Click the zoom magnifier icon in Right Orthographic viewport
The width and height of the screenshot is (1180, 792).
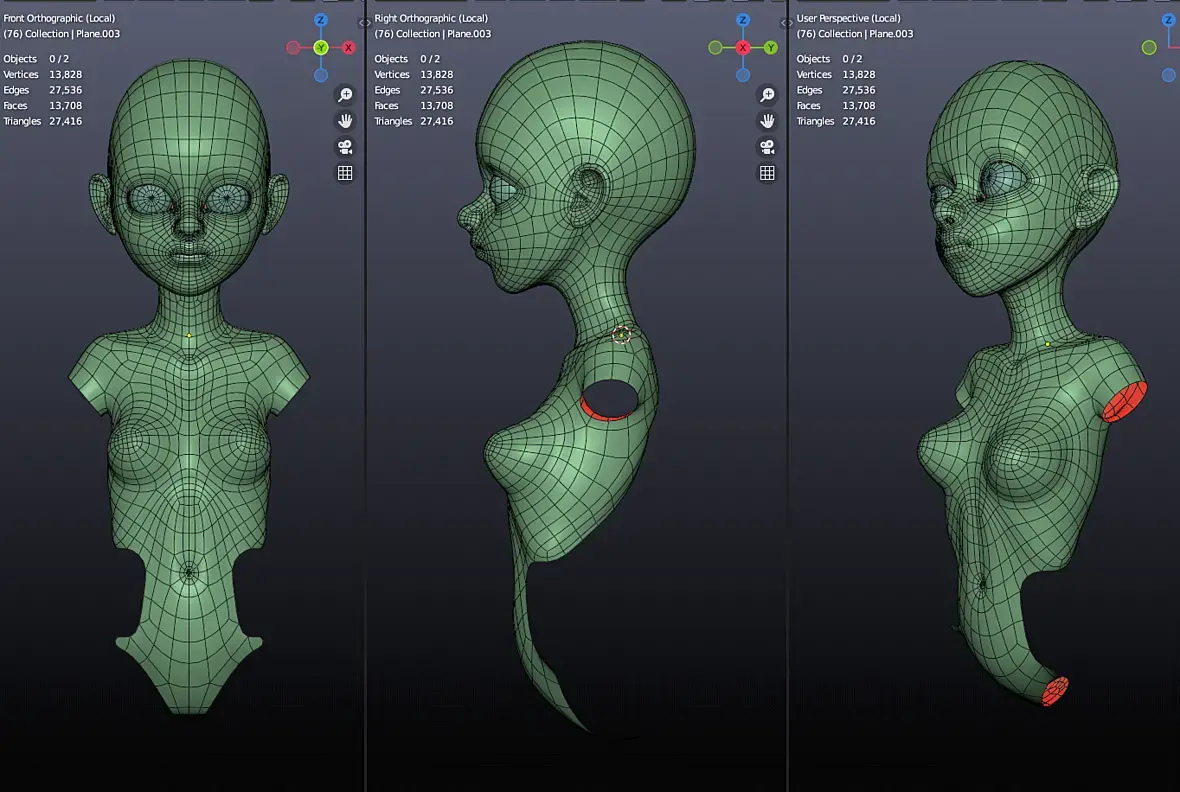coord(767,95)
